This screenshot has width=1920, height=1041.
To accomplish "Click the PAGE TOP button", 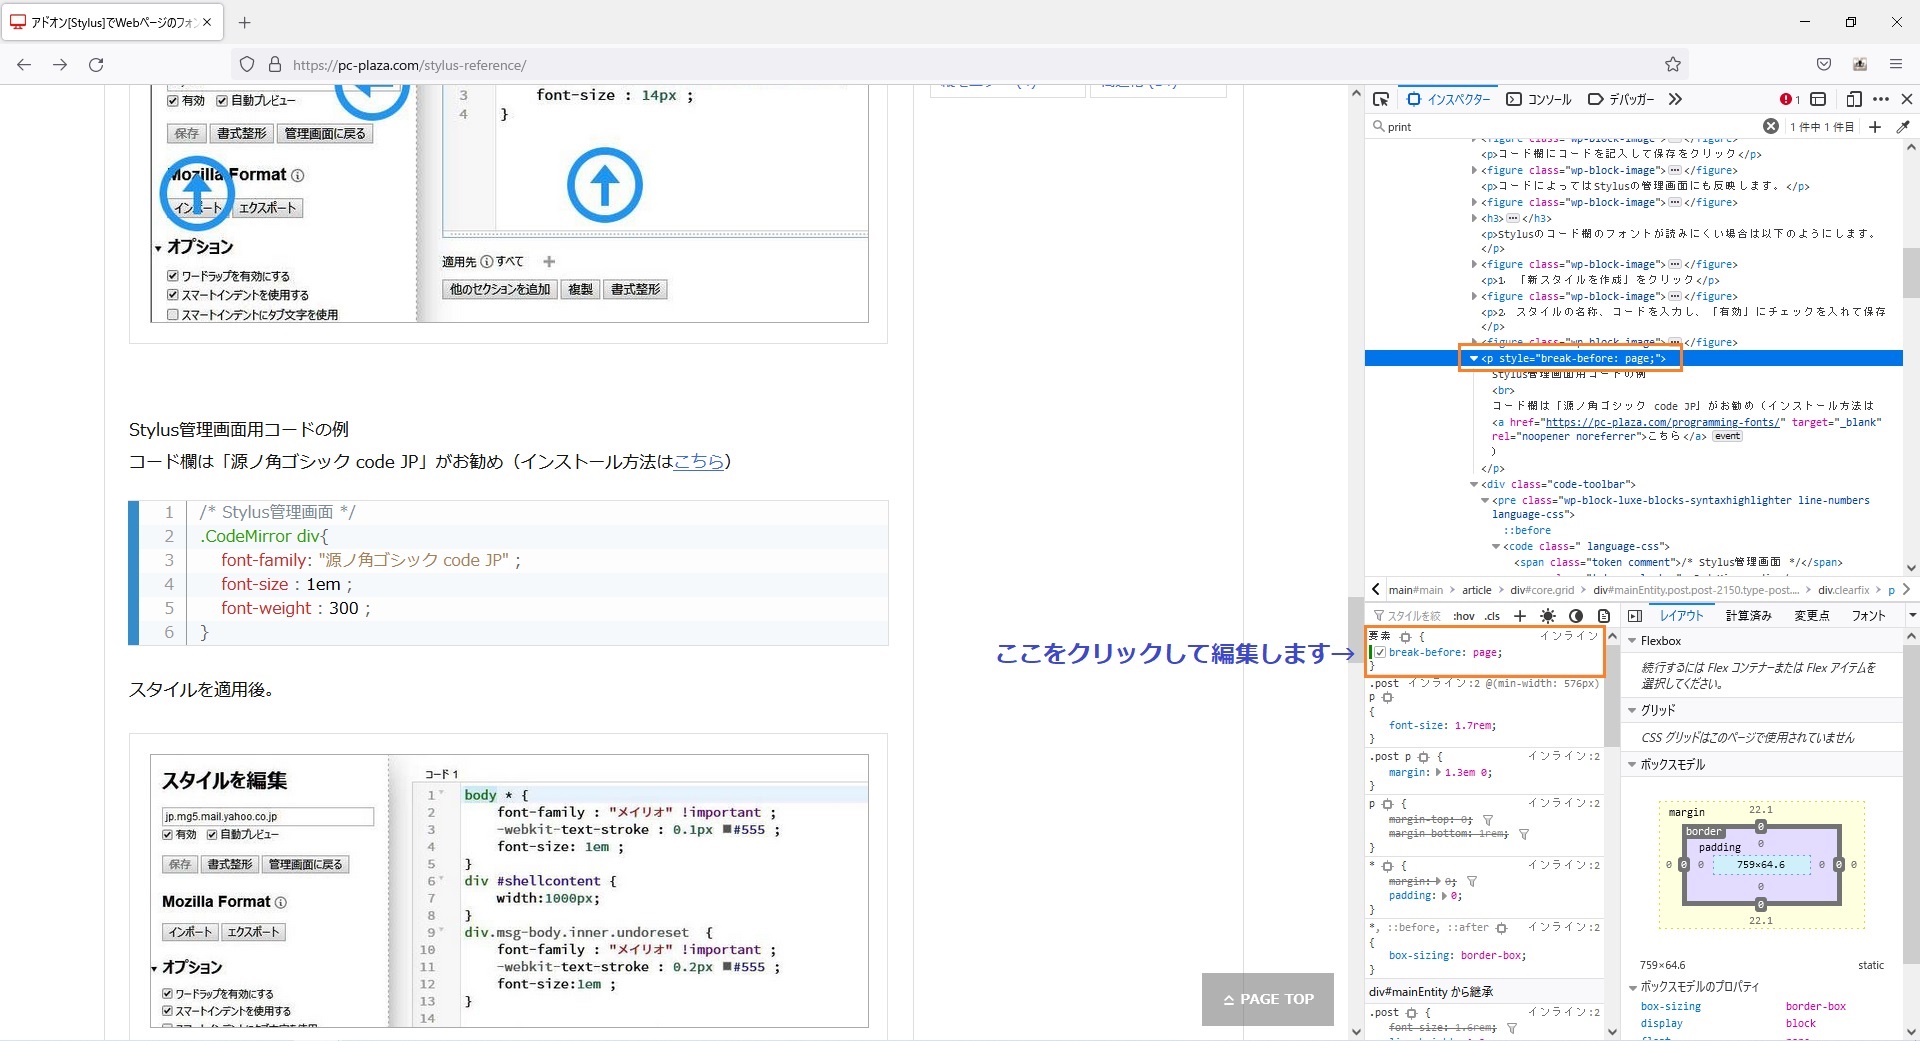I will pyautogui.click(x=1267, y=999).
